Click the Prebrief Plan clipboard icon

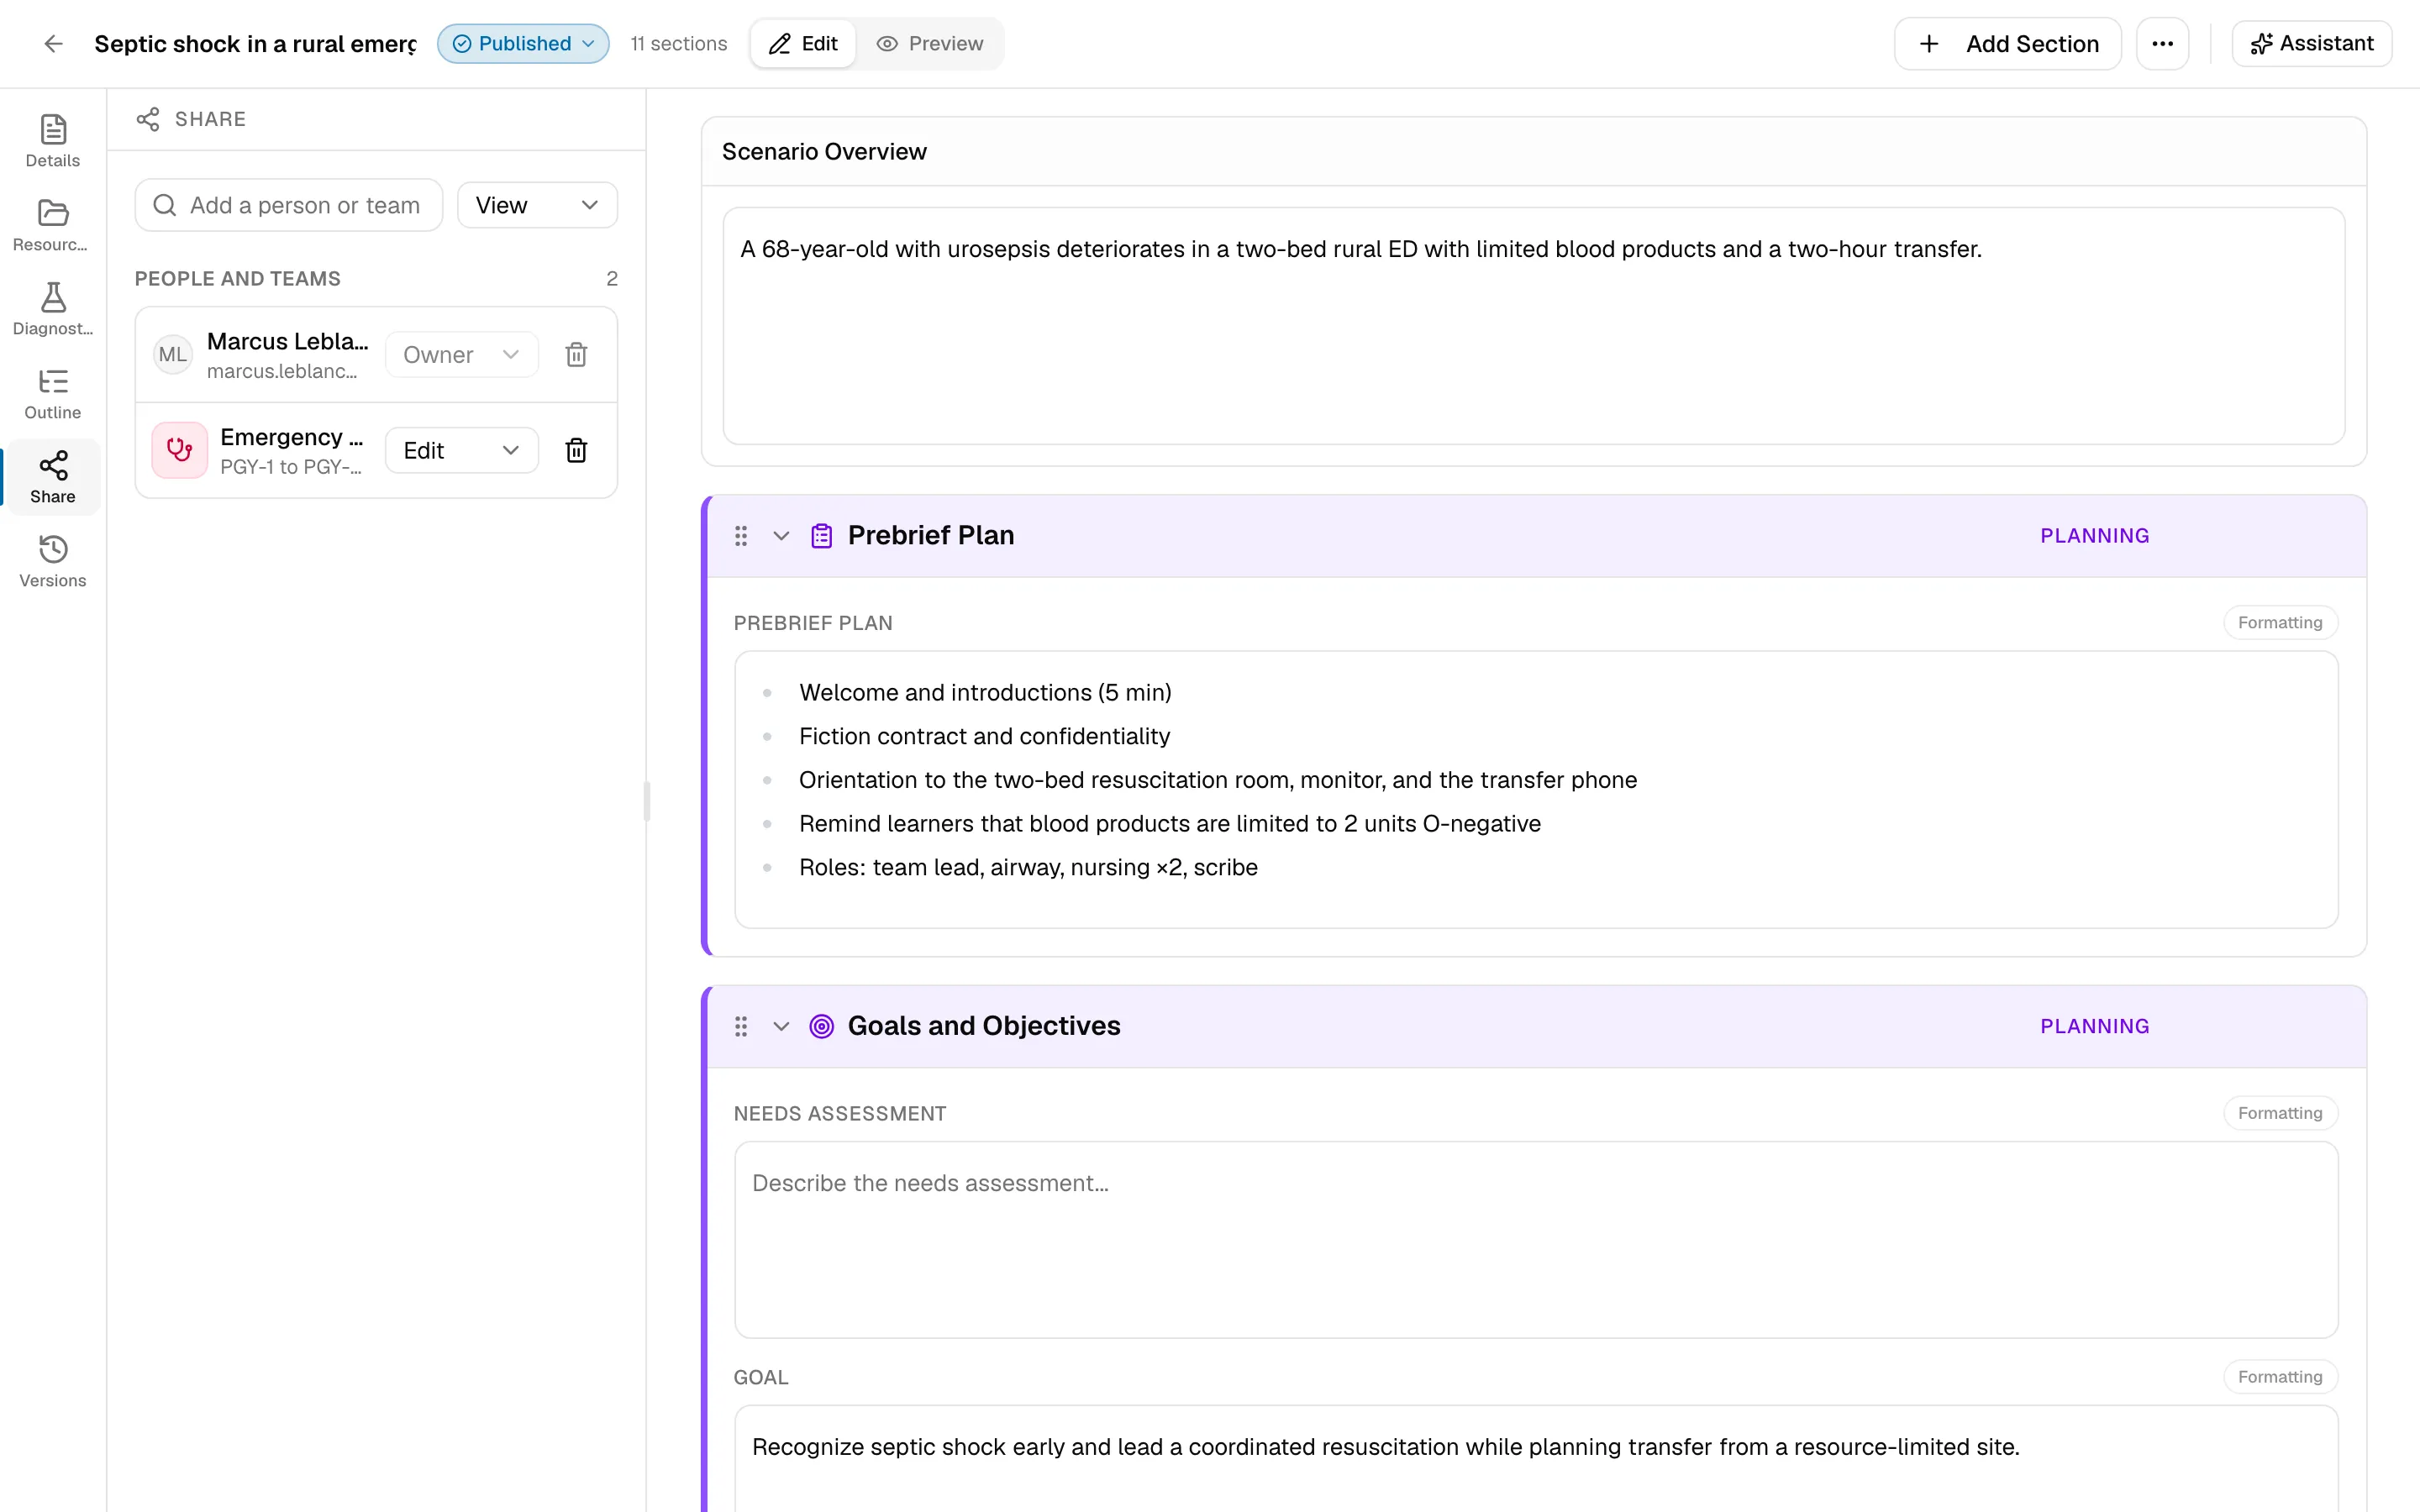pyautogui.click(x=821, y=536)
